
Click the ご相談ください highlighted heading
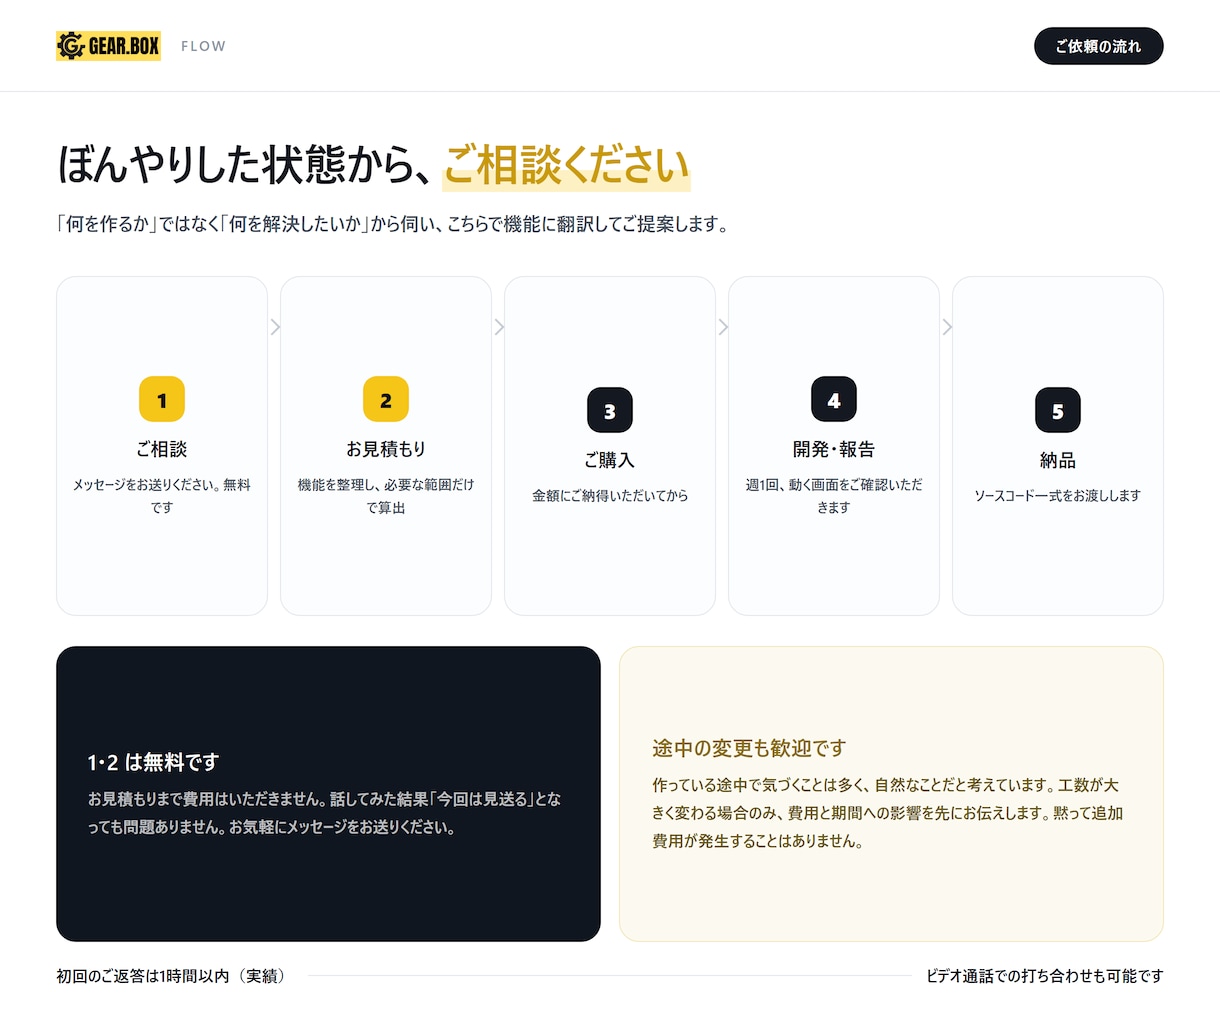(x=566, y=165)
